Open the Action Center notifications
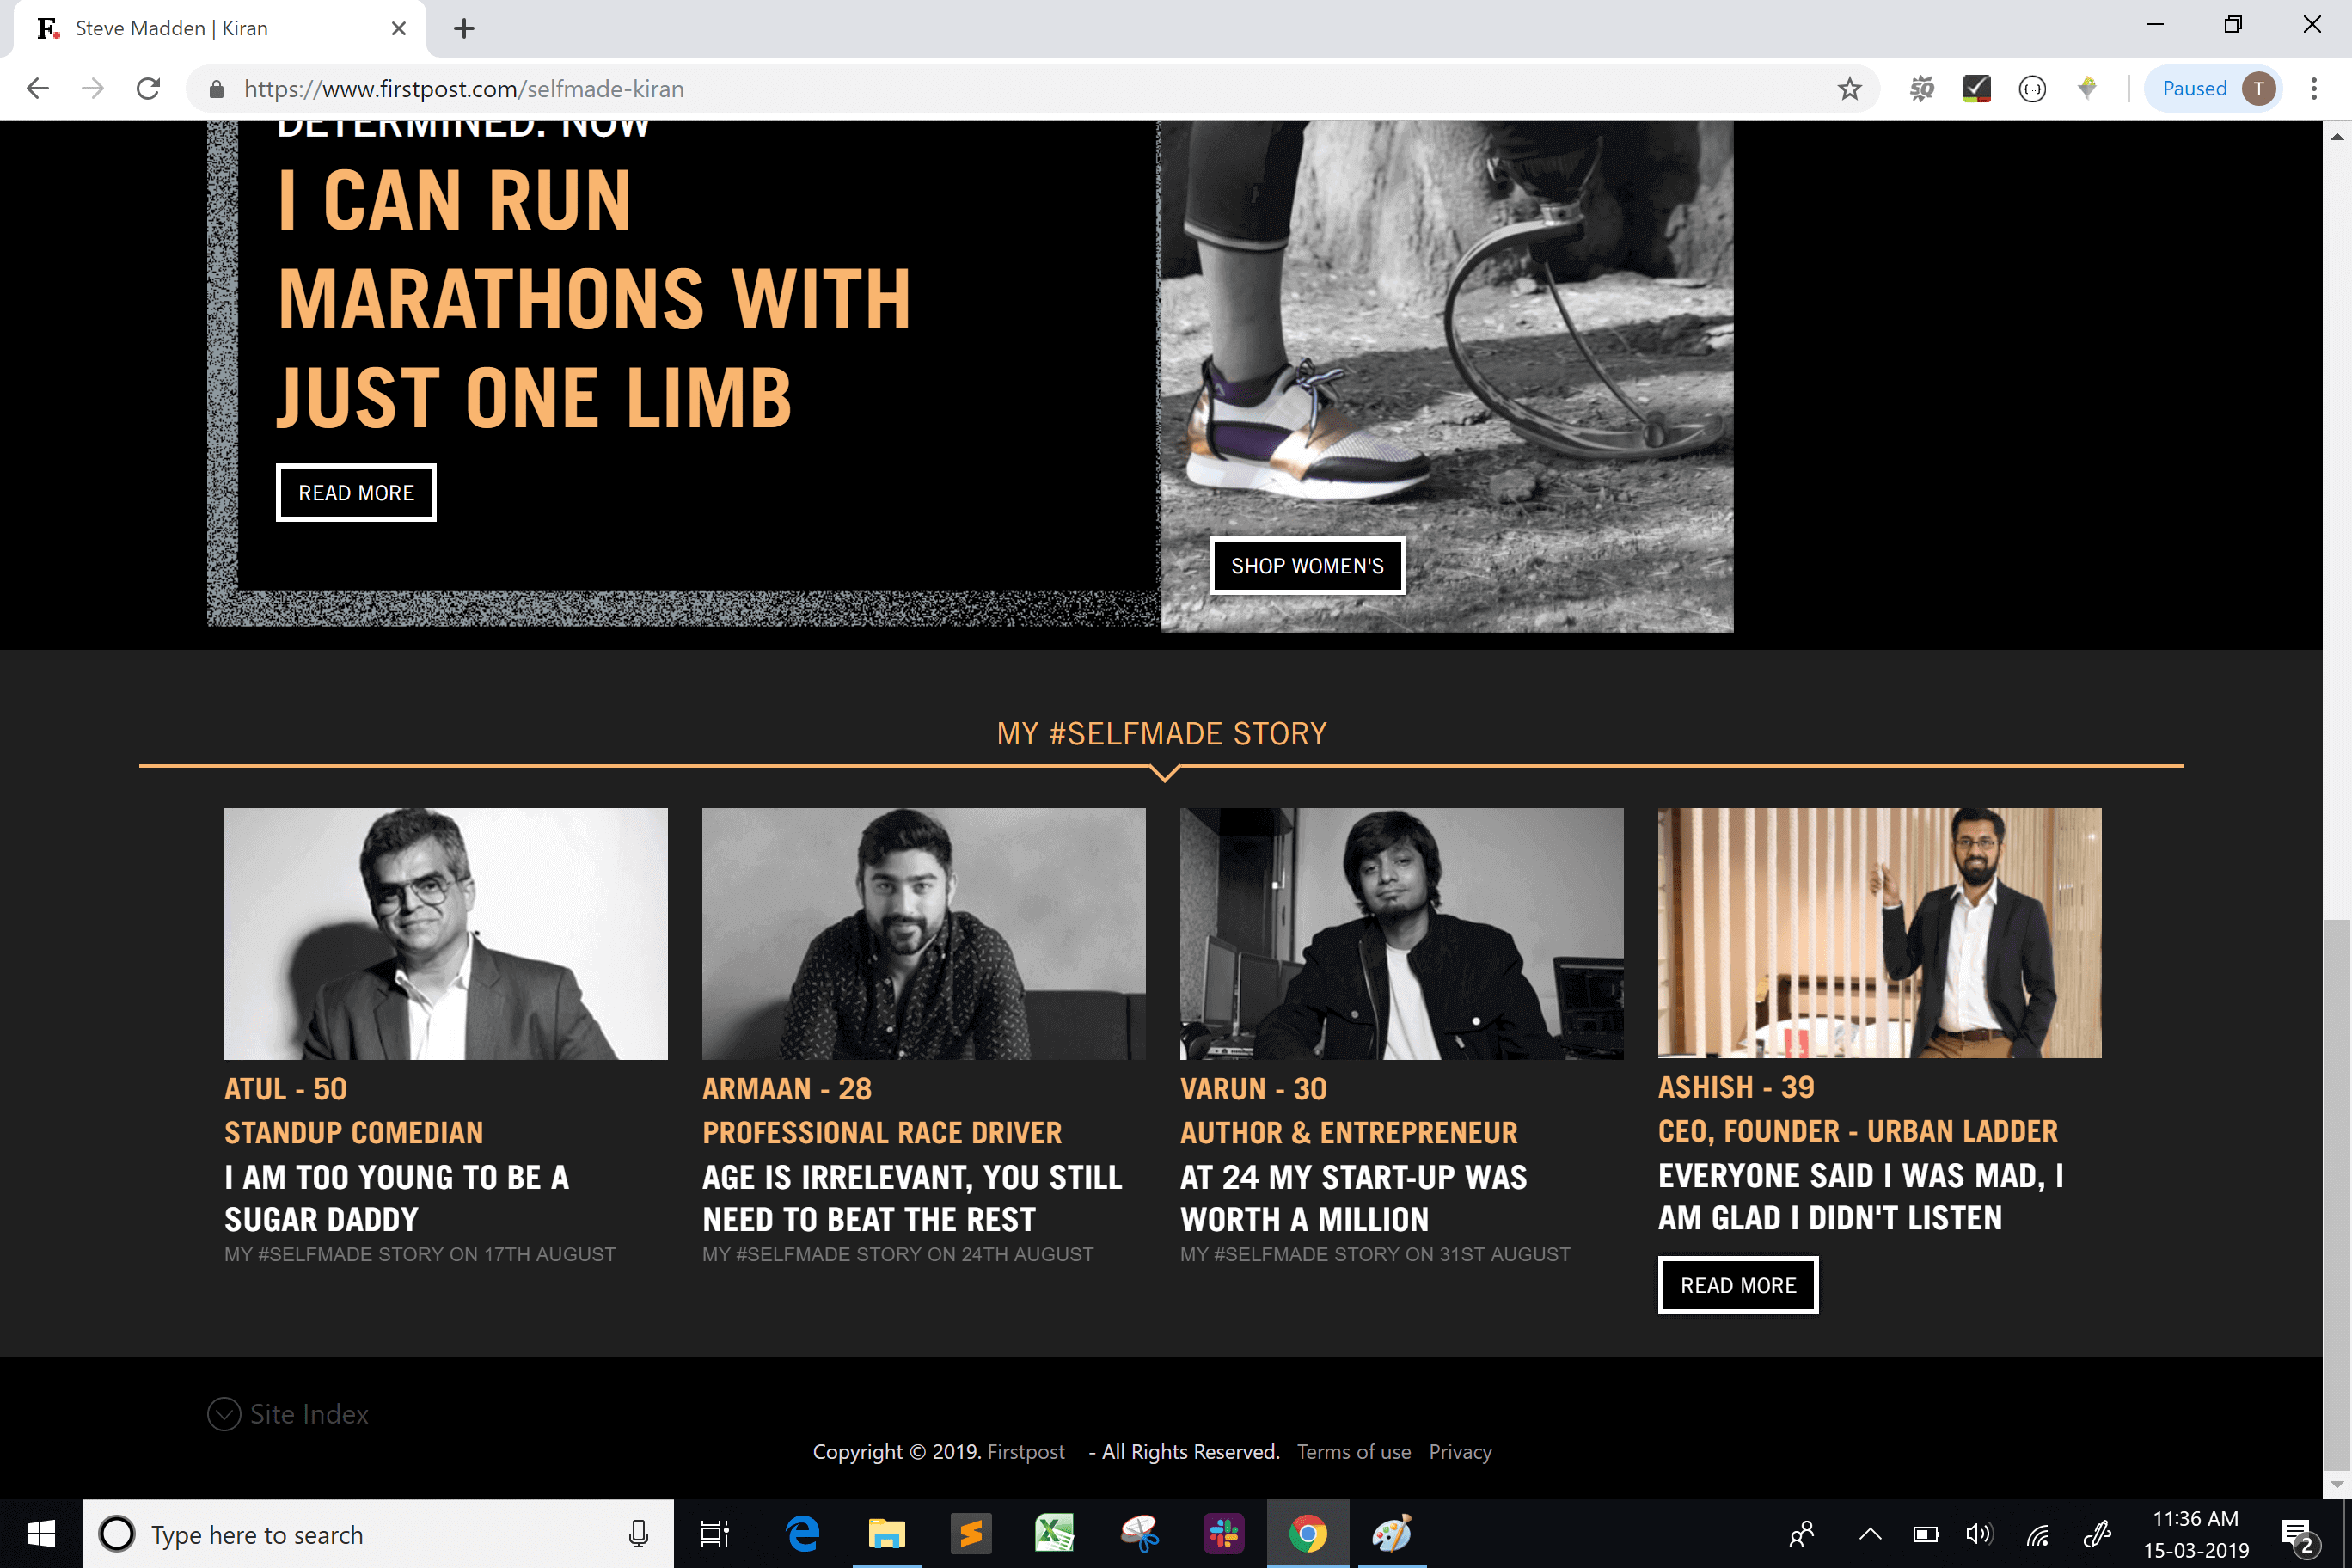 2297,1536
